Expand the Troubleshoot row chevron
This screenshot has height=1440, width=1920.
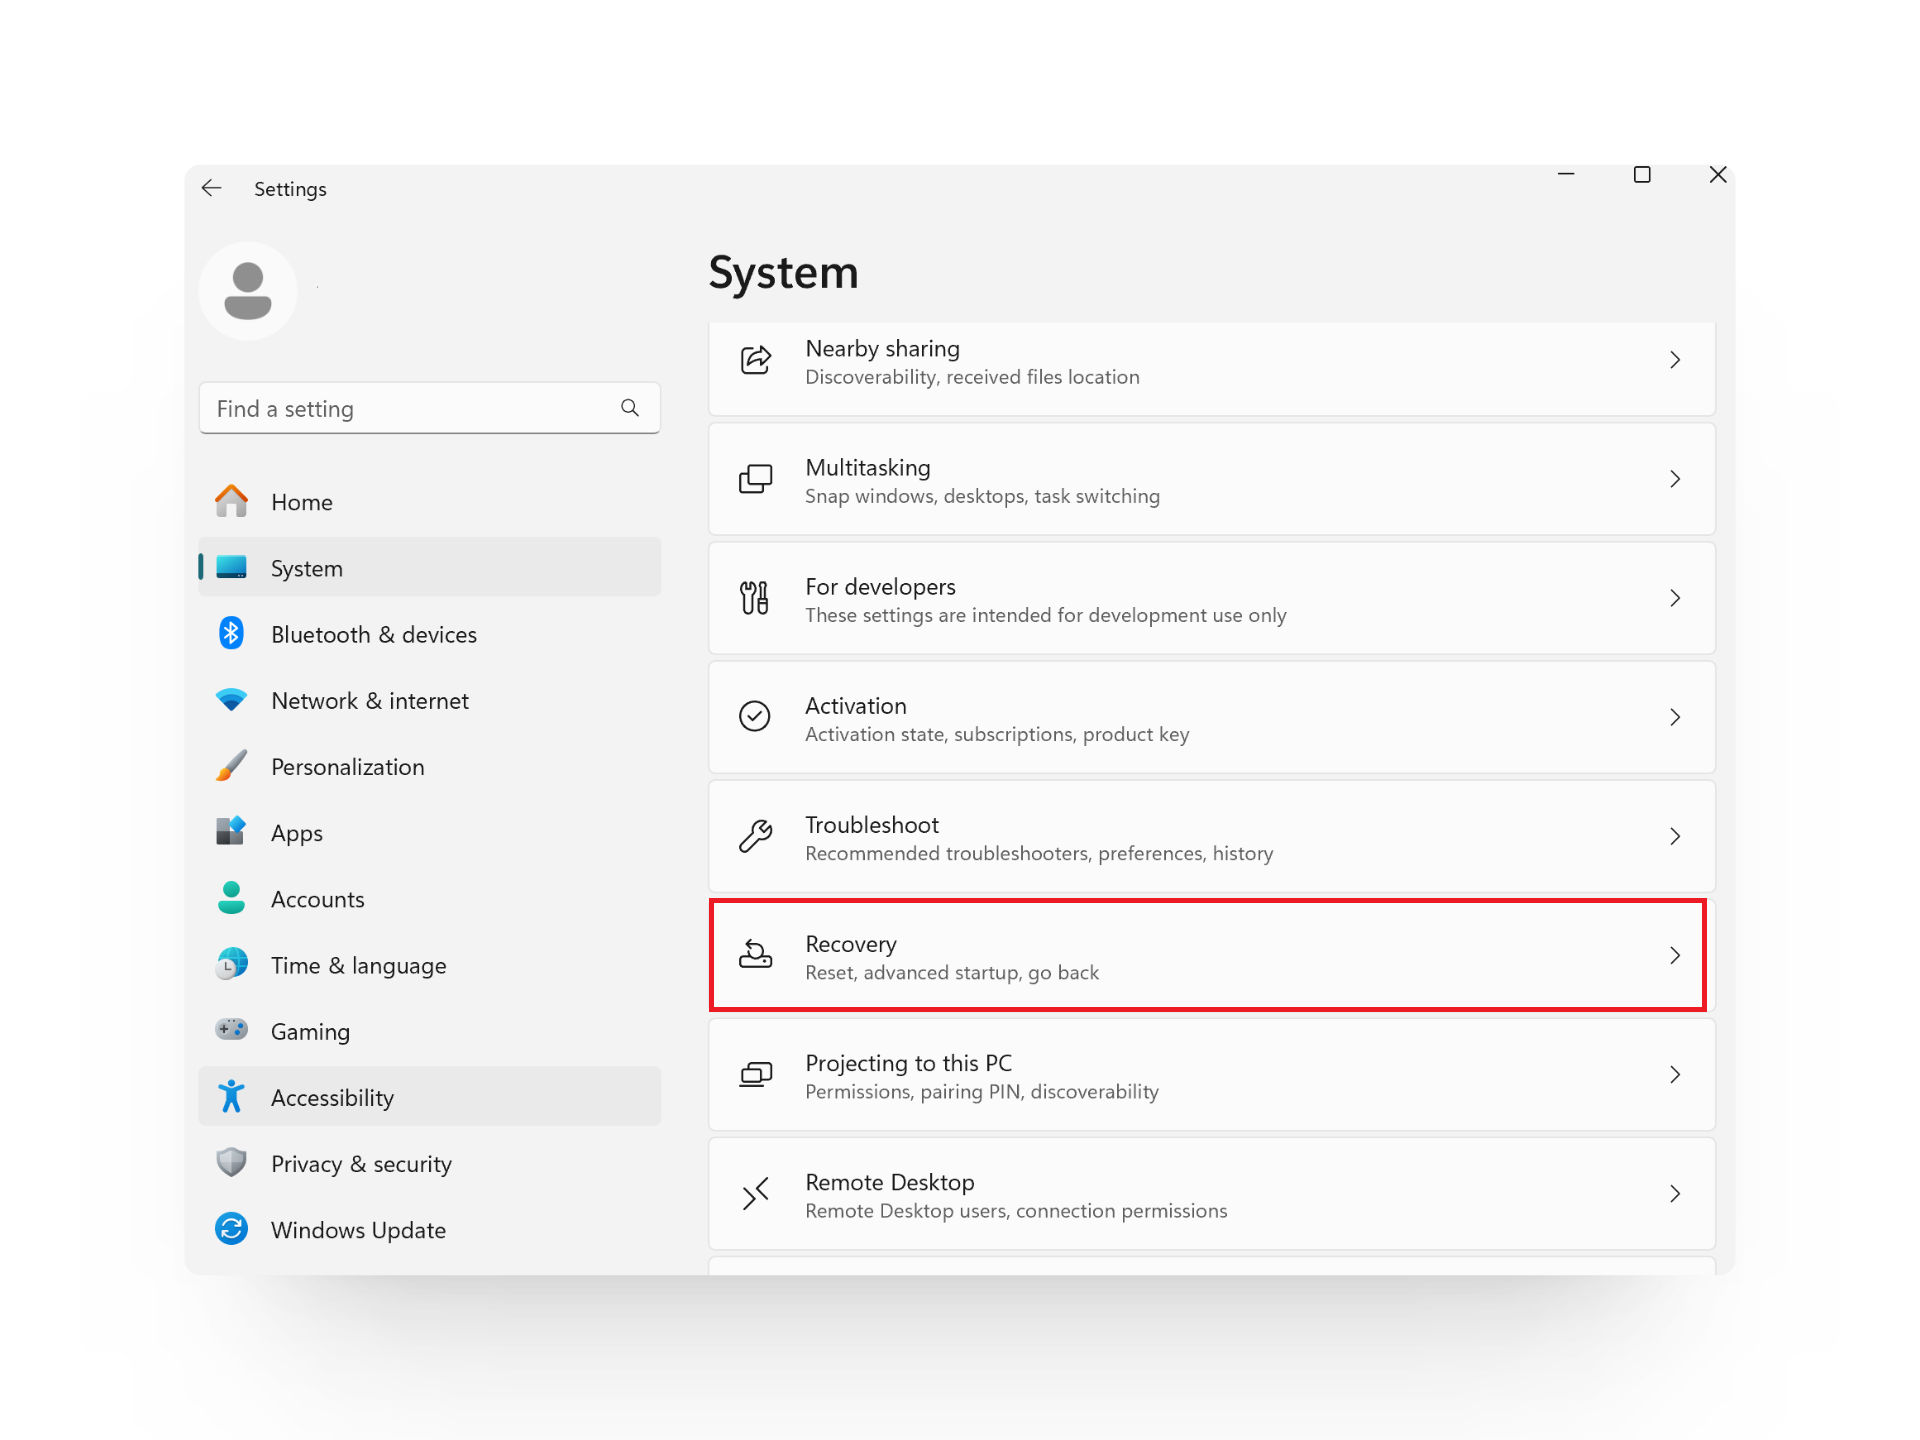pyautogui.click(x=1675, y=836)
